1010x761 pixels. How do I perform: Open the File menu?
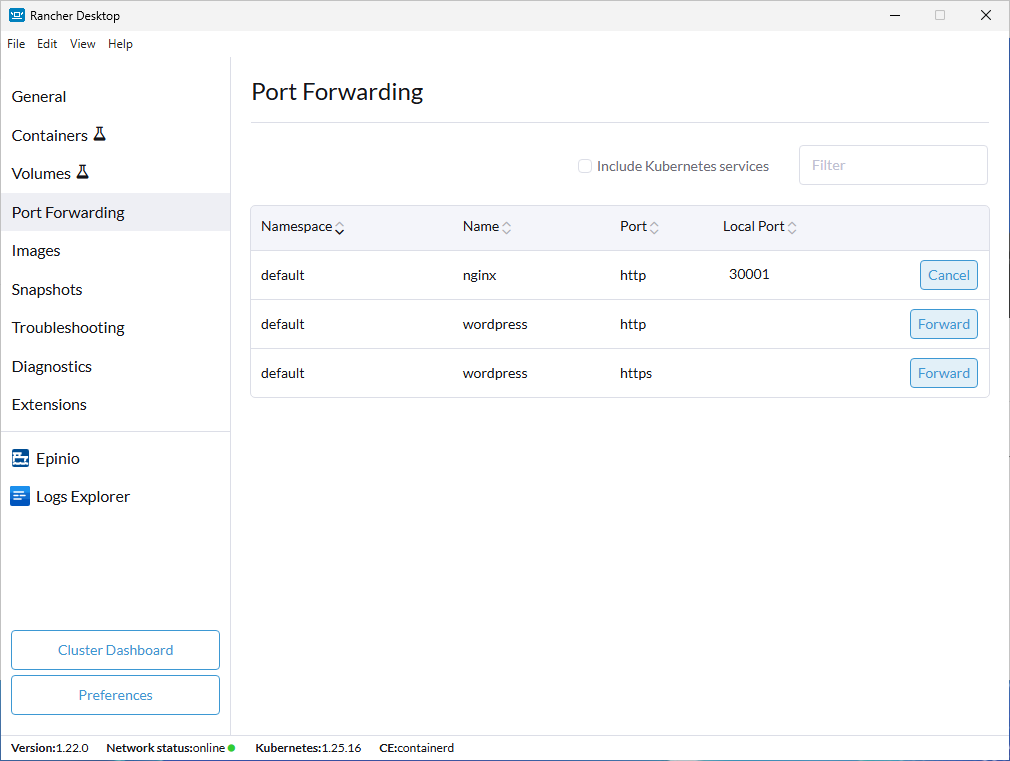pos(16,44)
